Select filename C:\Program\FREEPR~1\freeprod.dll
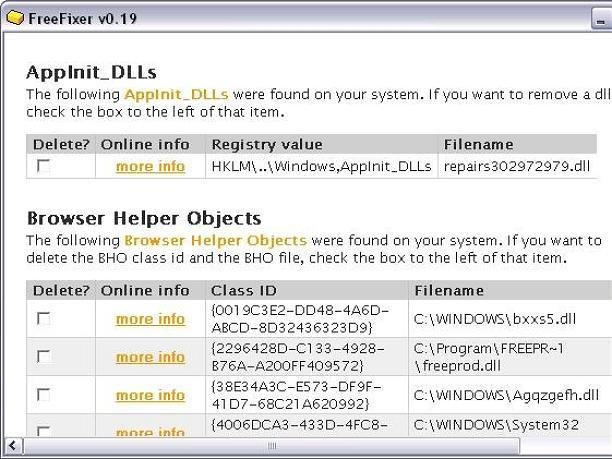The height and width of the screenshot is (459, 612). pyautogui.click(x=489, y=357)
